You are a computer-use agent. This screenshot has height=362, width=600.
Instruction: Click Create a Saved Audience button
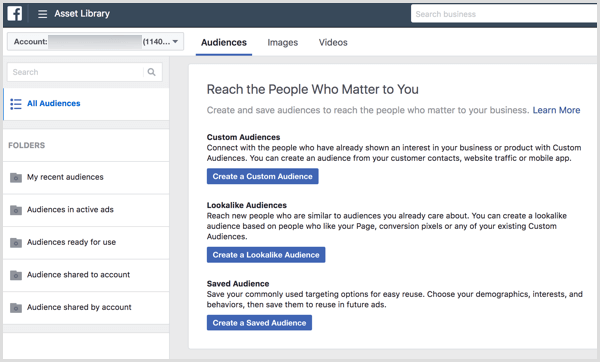(x=259, y=323)
